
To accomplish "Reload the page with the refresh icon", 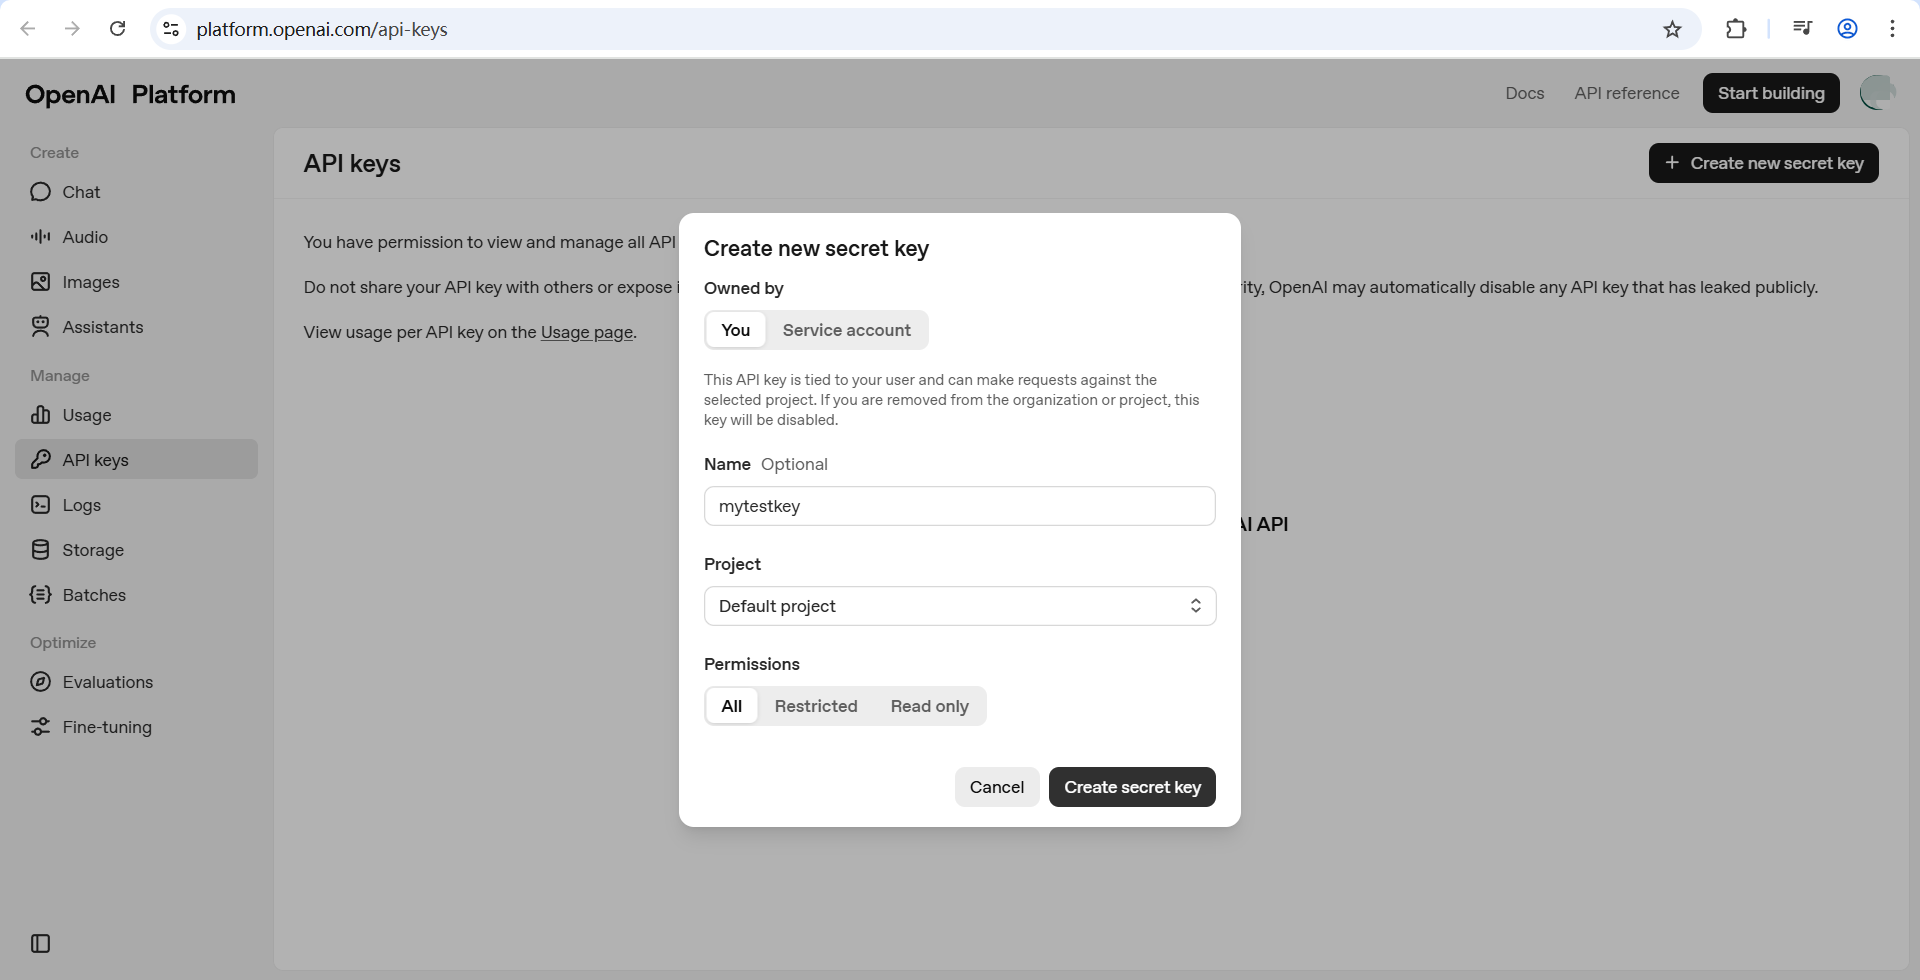I will pos(118,29).
